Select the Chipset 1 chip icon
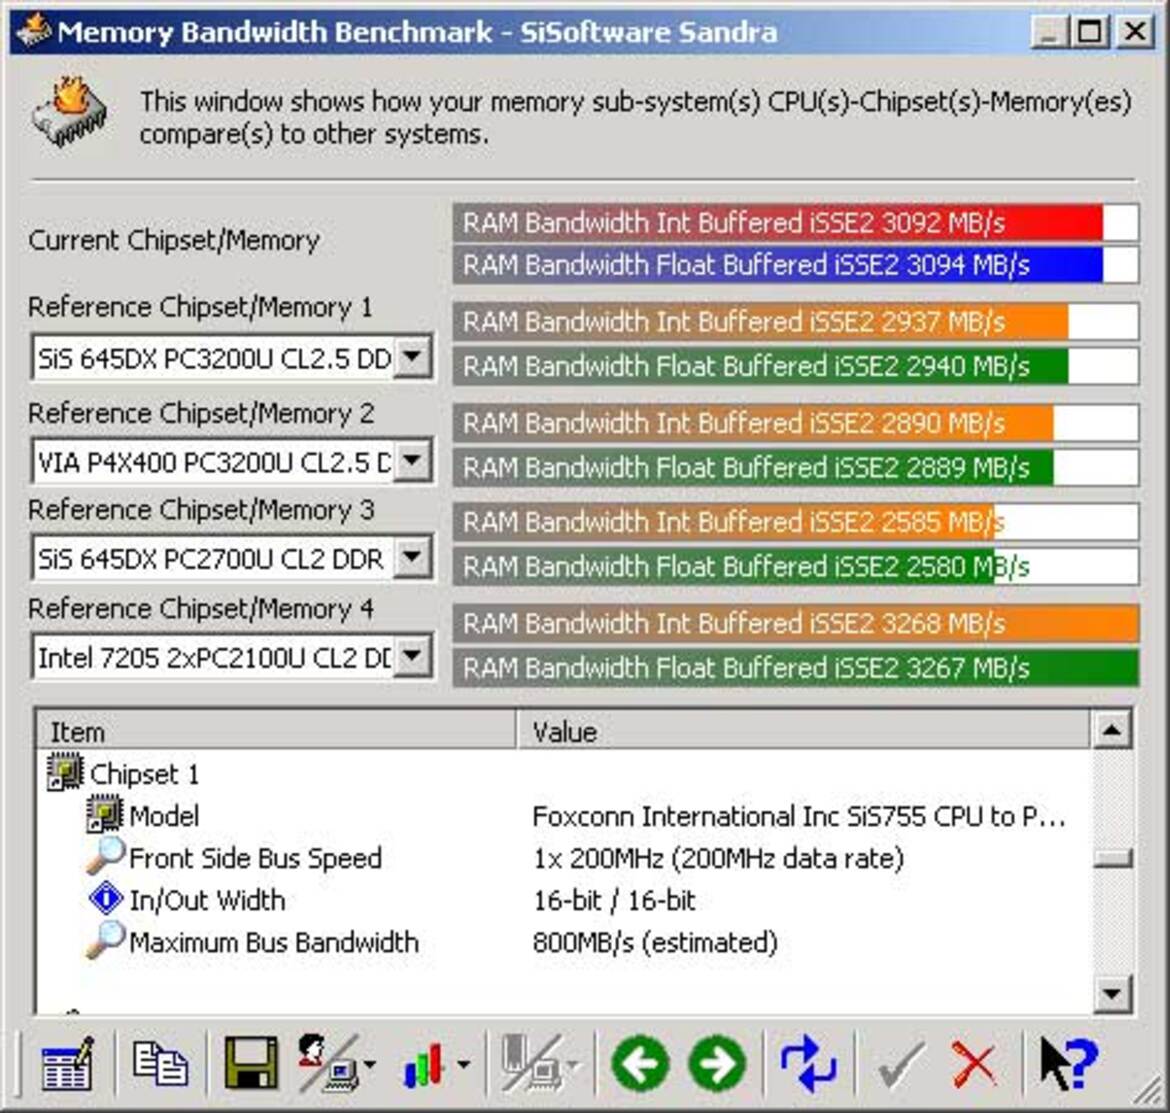Viewport: 1170px width, 1113px height. coord(65,772)
